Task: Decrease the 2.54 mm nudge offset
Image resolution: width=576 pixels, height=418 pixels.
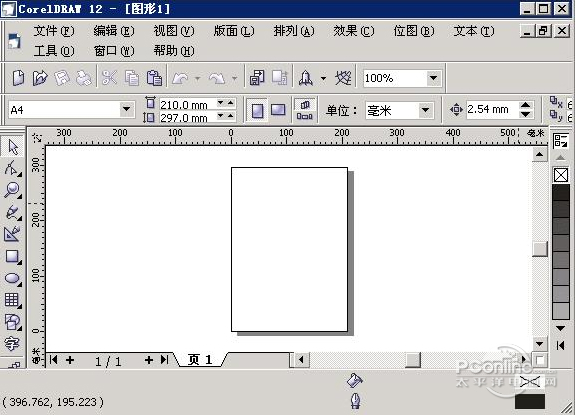Action: (x=526, y=114)
